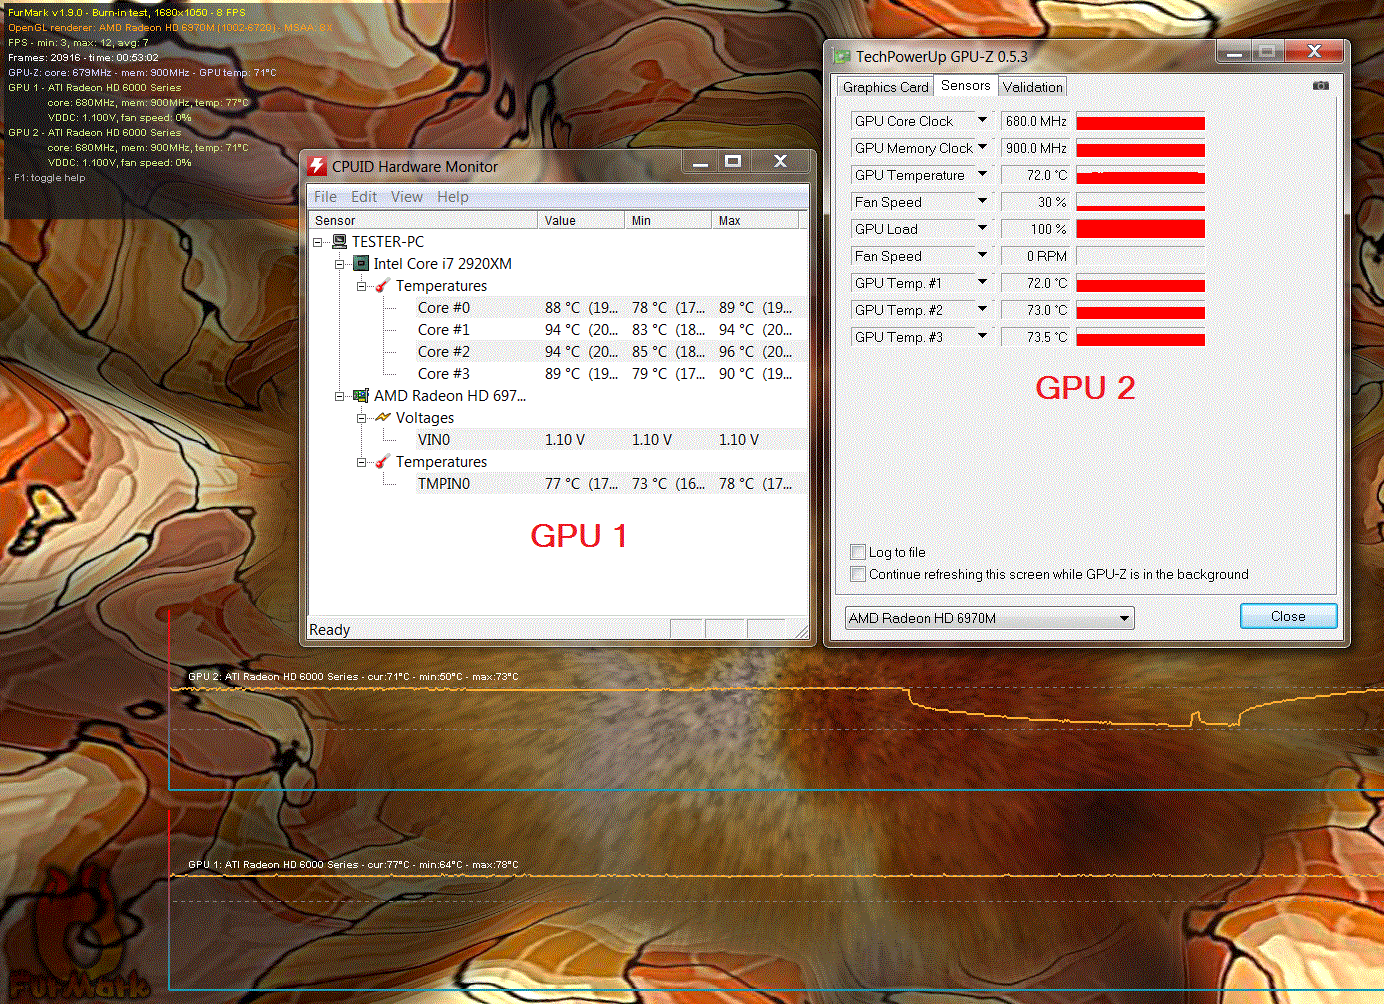
Task: Toggle Continue refreshing in background checkbox
Action: tap(858, 574)
